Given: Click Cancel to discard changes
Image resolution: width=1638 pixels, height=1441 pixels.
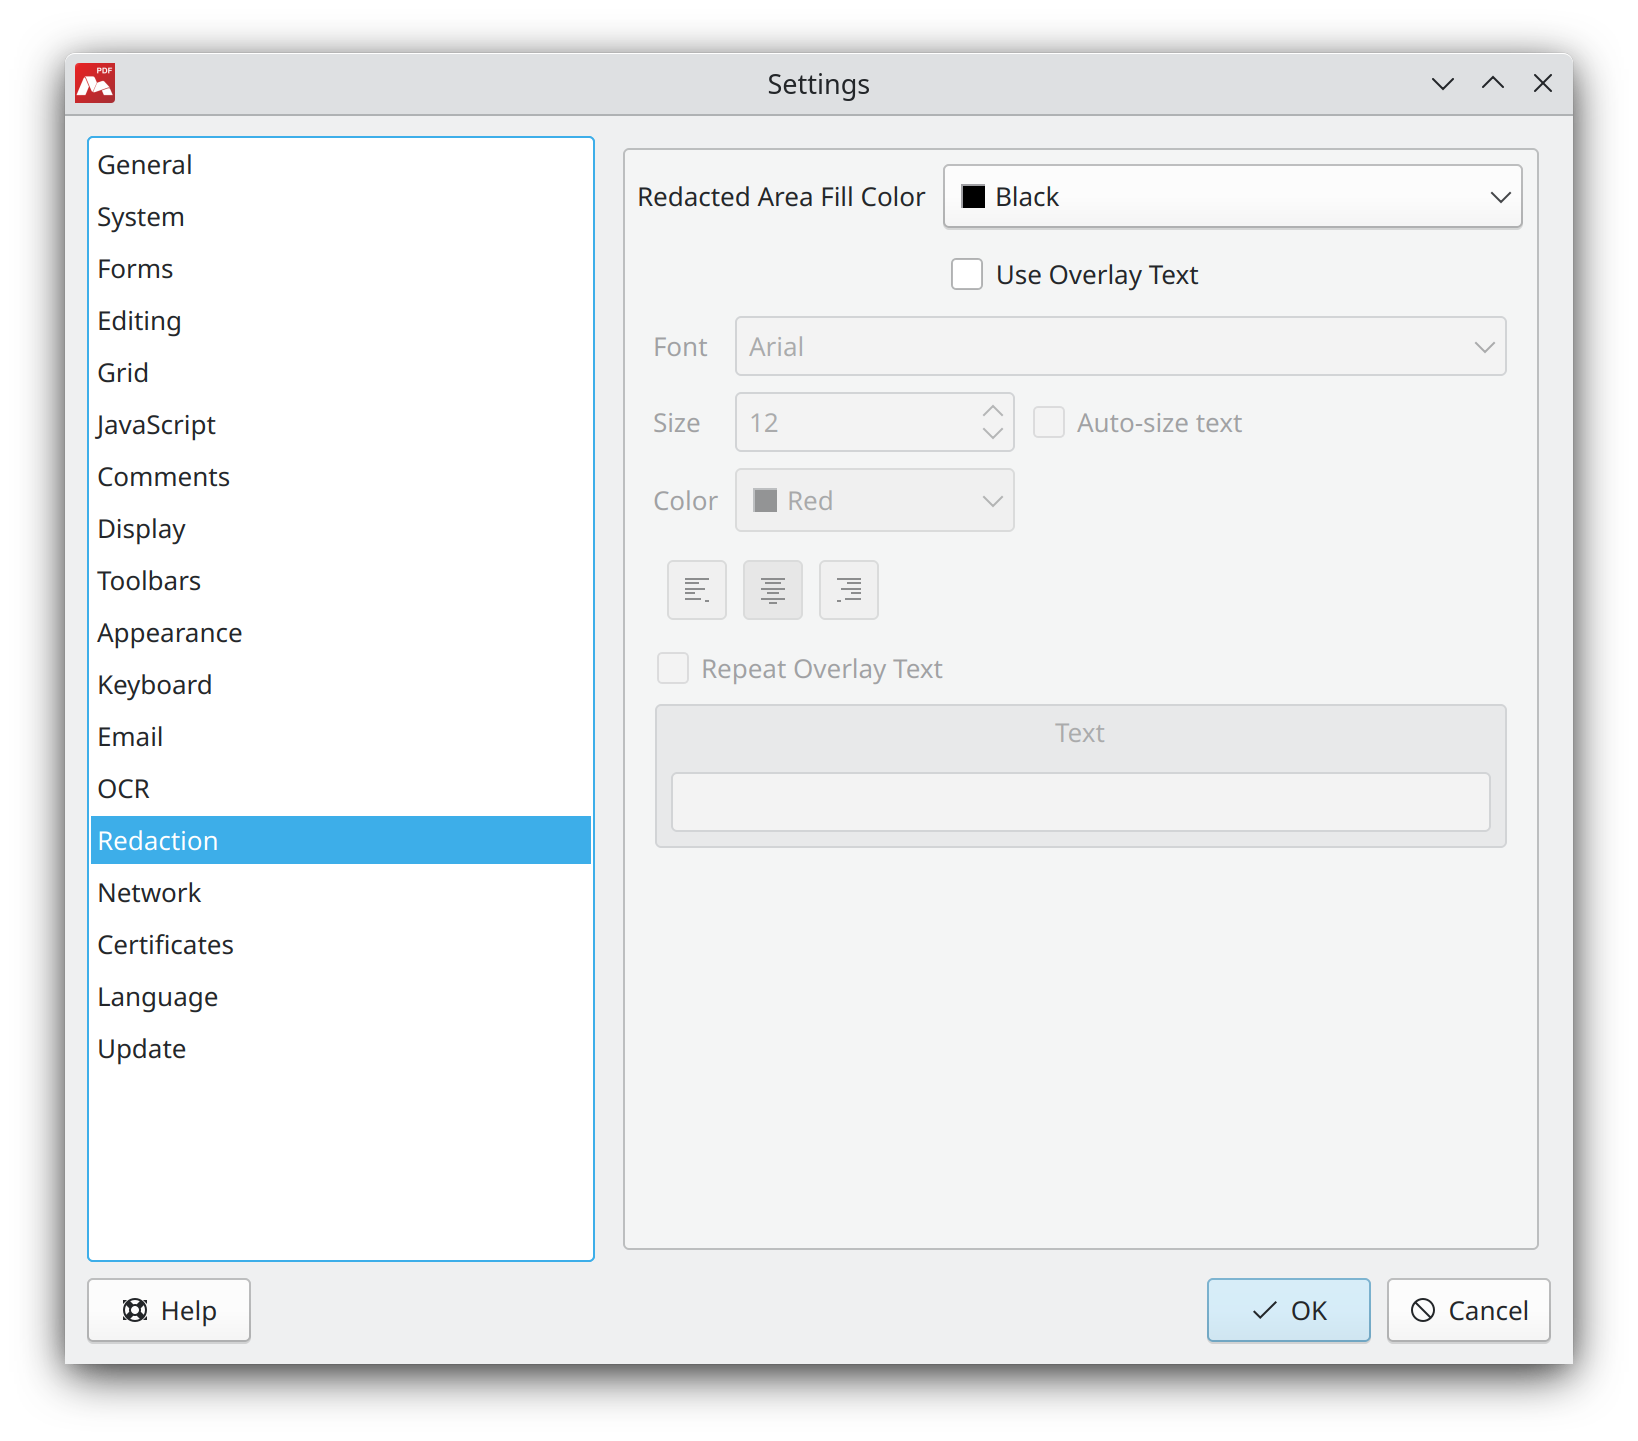Looking at the screenshot, I should (1469, 1310).
